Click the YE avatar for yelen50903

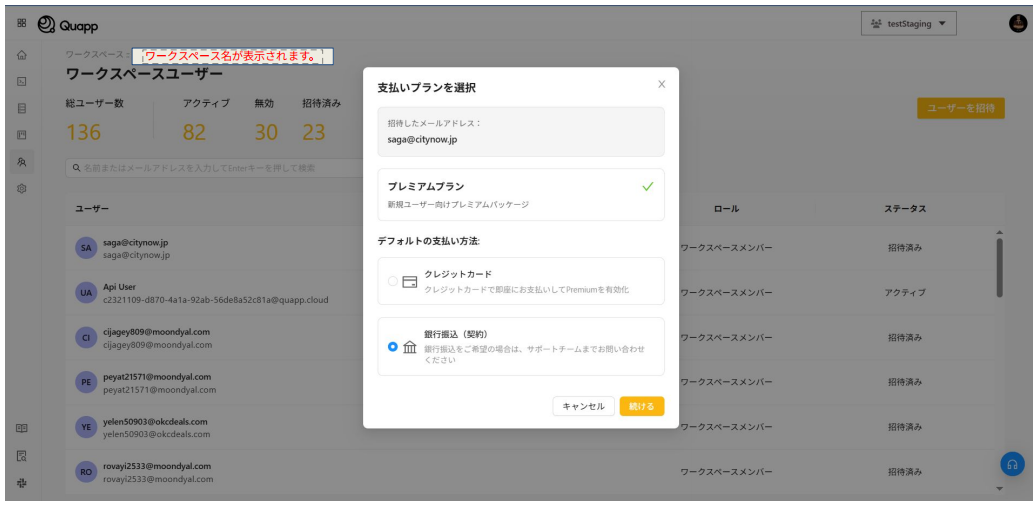(x=87, y=428)
